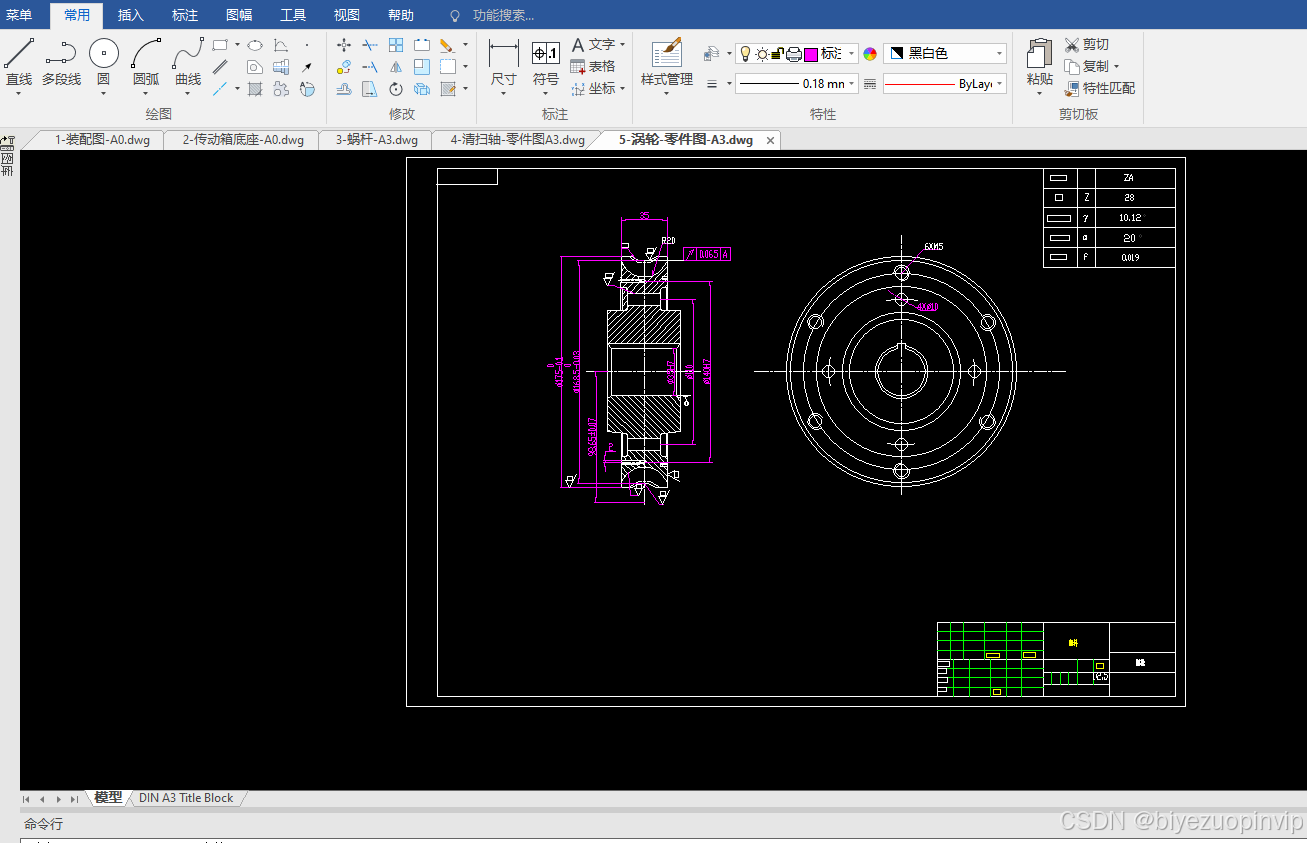Screen dimensions: 1307x843
Task: Switch to DIN A3 Title Block layout
Action: [x=186, y=798]
